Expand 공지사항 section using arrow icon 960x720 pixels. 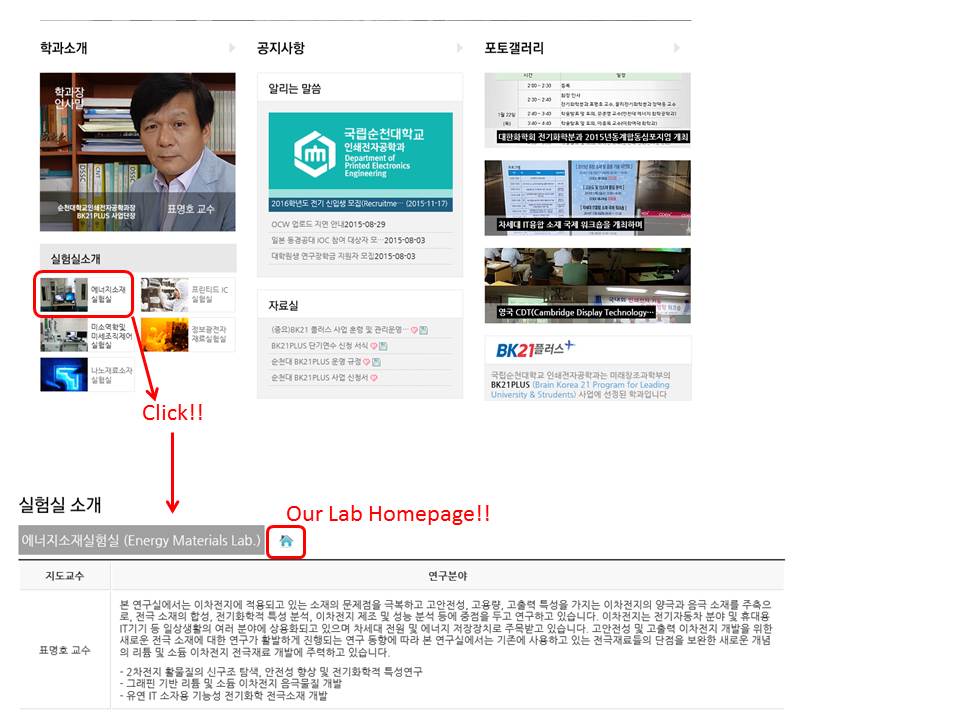456,48
